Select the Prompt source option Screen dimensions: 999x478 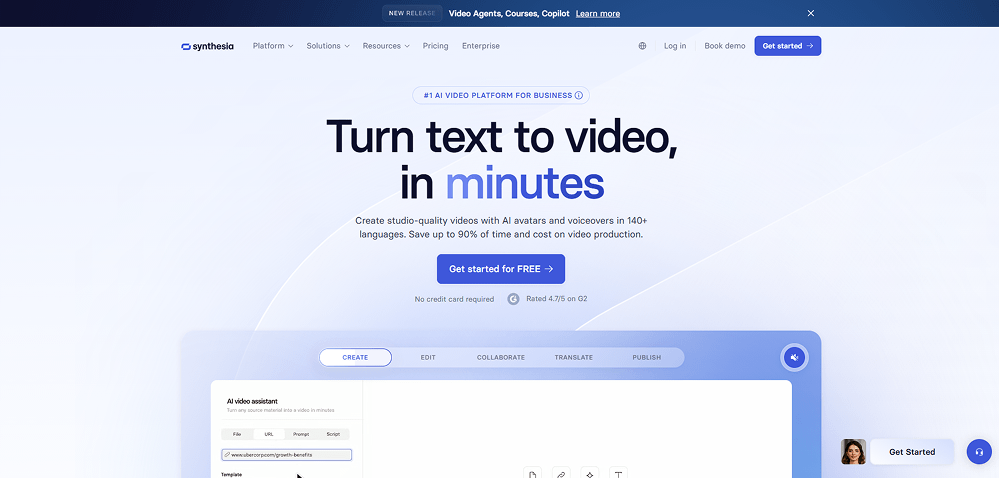click(301, 434)
